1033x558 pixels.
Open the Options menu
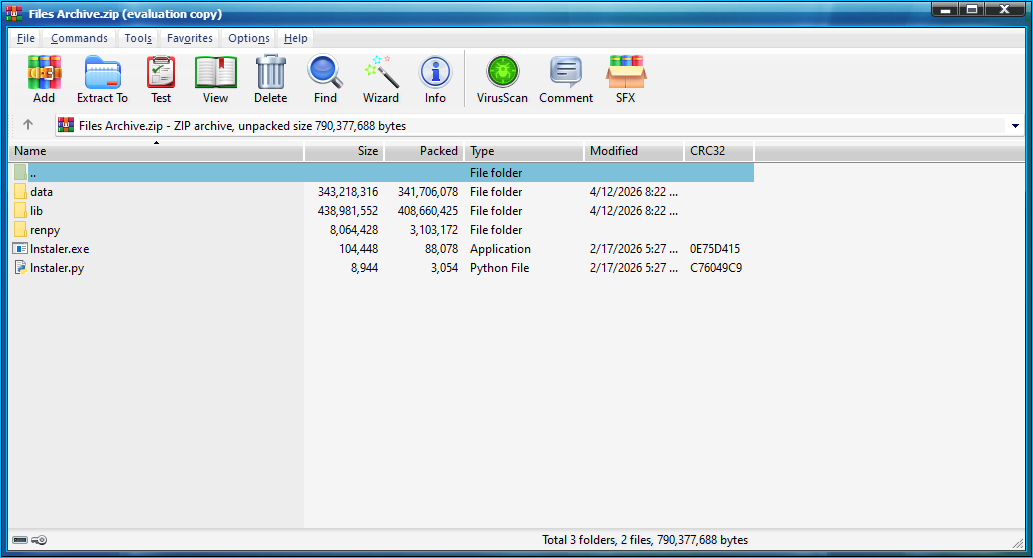[x=249, y=38]
